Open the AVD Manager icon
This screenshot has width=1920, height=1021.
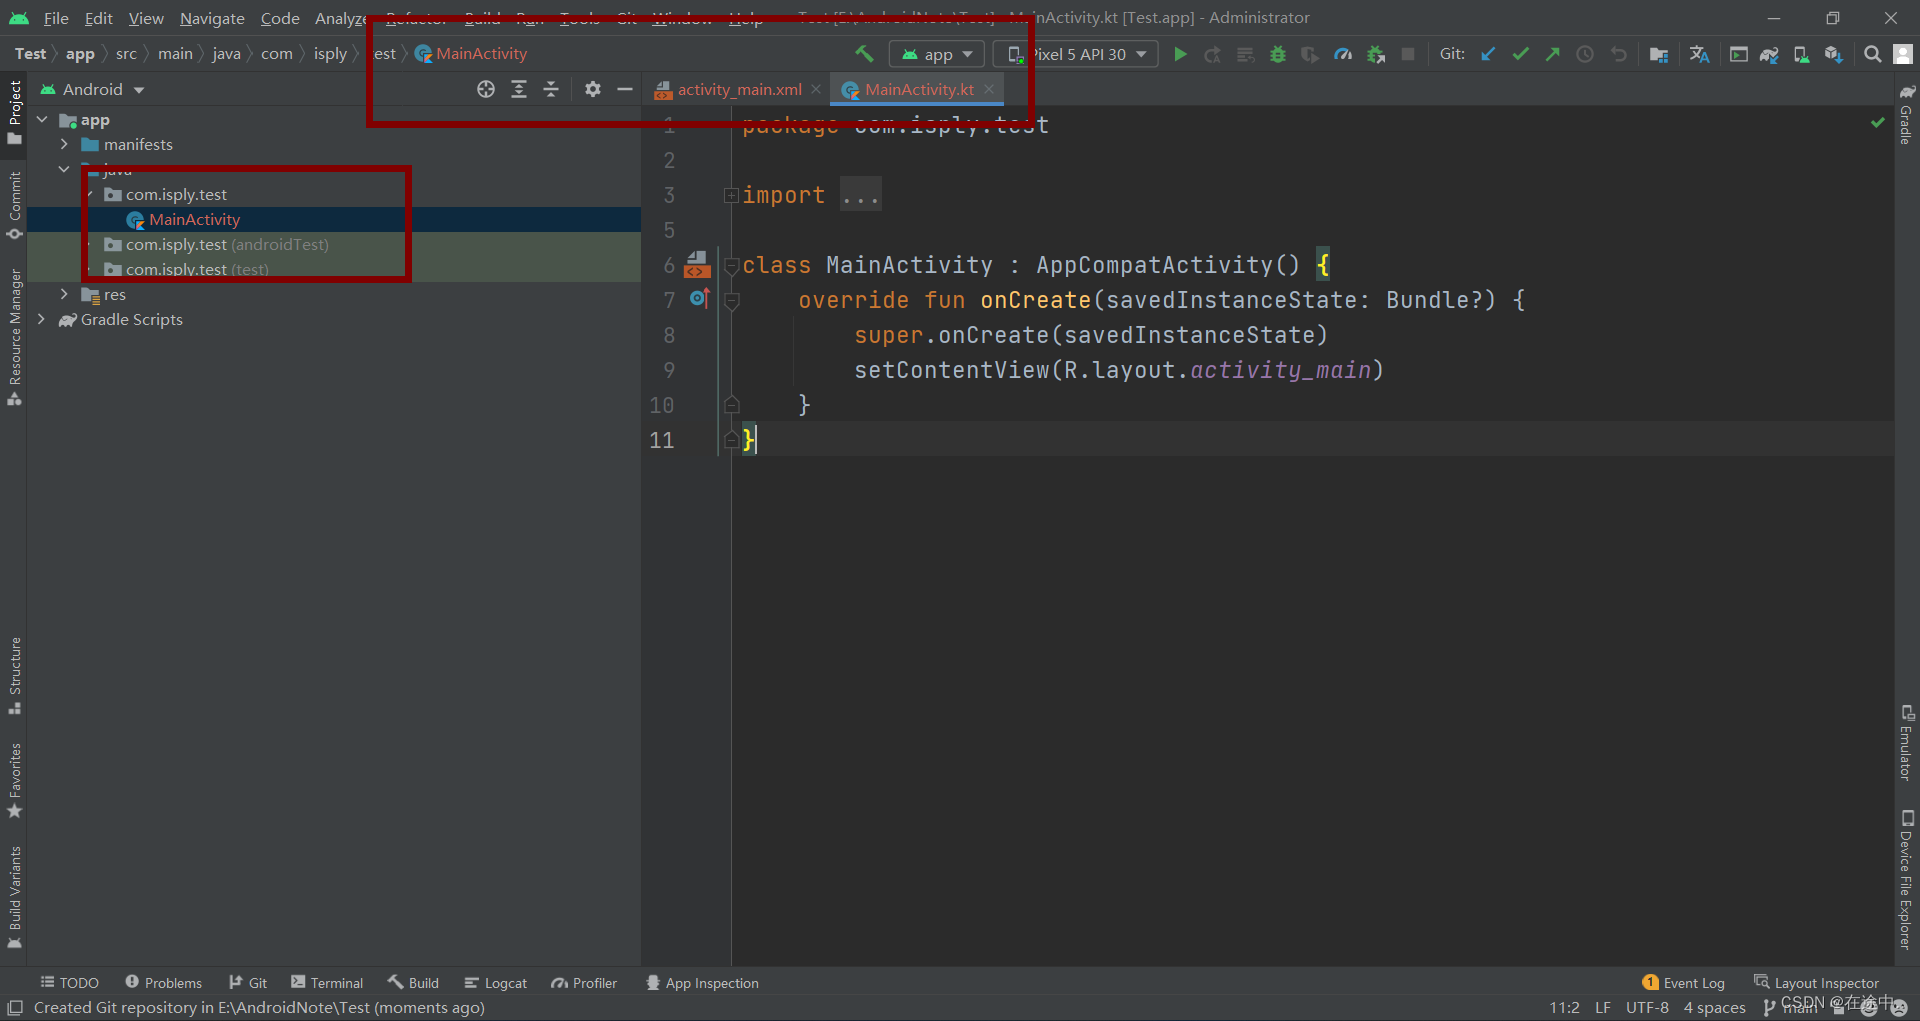1801,54
